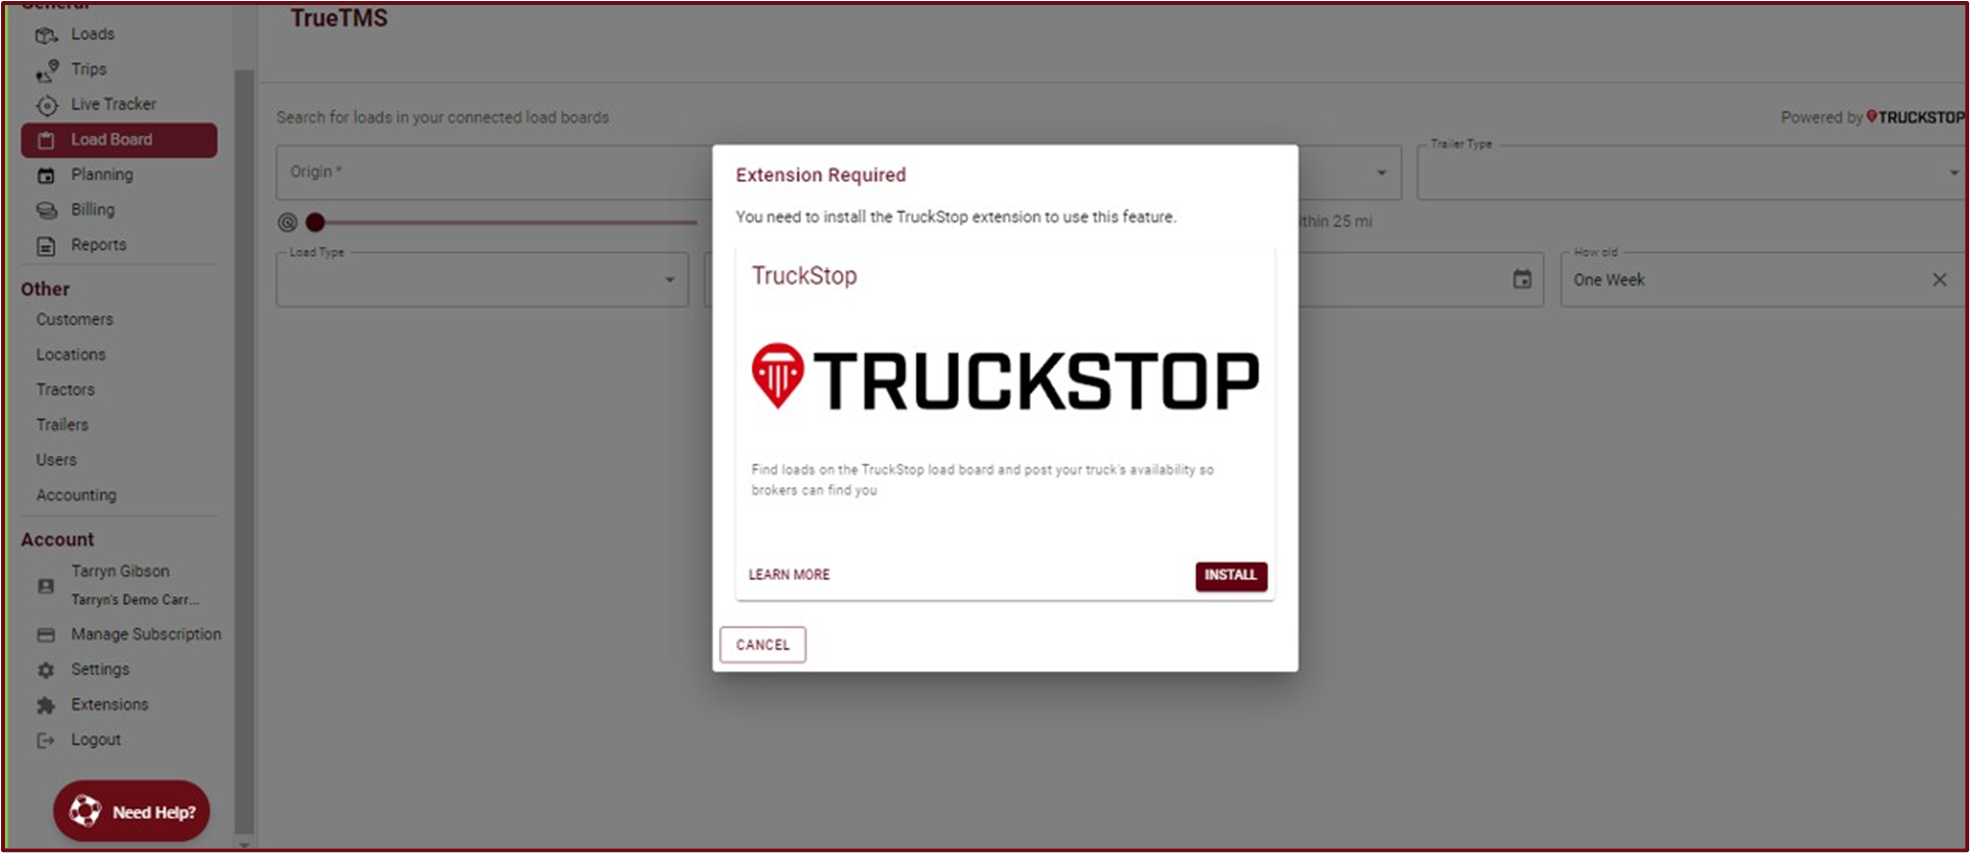Click the Extensions puzzle piece icon
1970x853 pixels.
click(46, 705)
